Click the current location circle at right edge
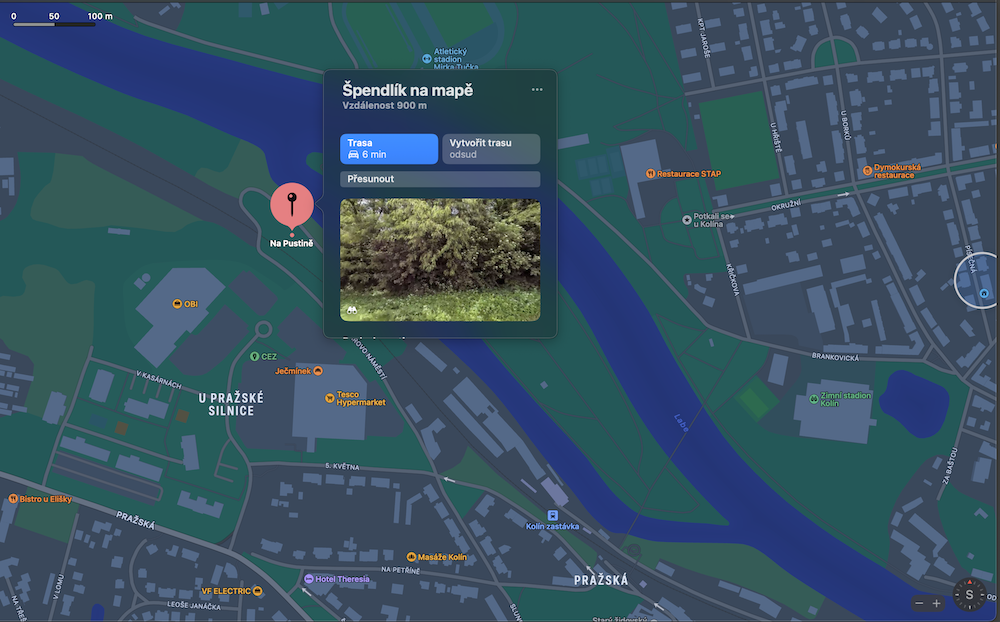The width and height of the screenshot is (1000, 622). [x=978, y=281]
